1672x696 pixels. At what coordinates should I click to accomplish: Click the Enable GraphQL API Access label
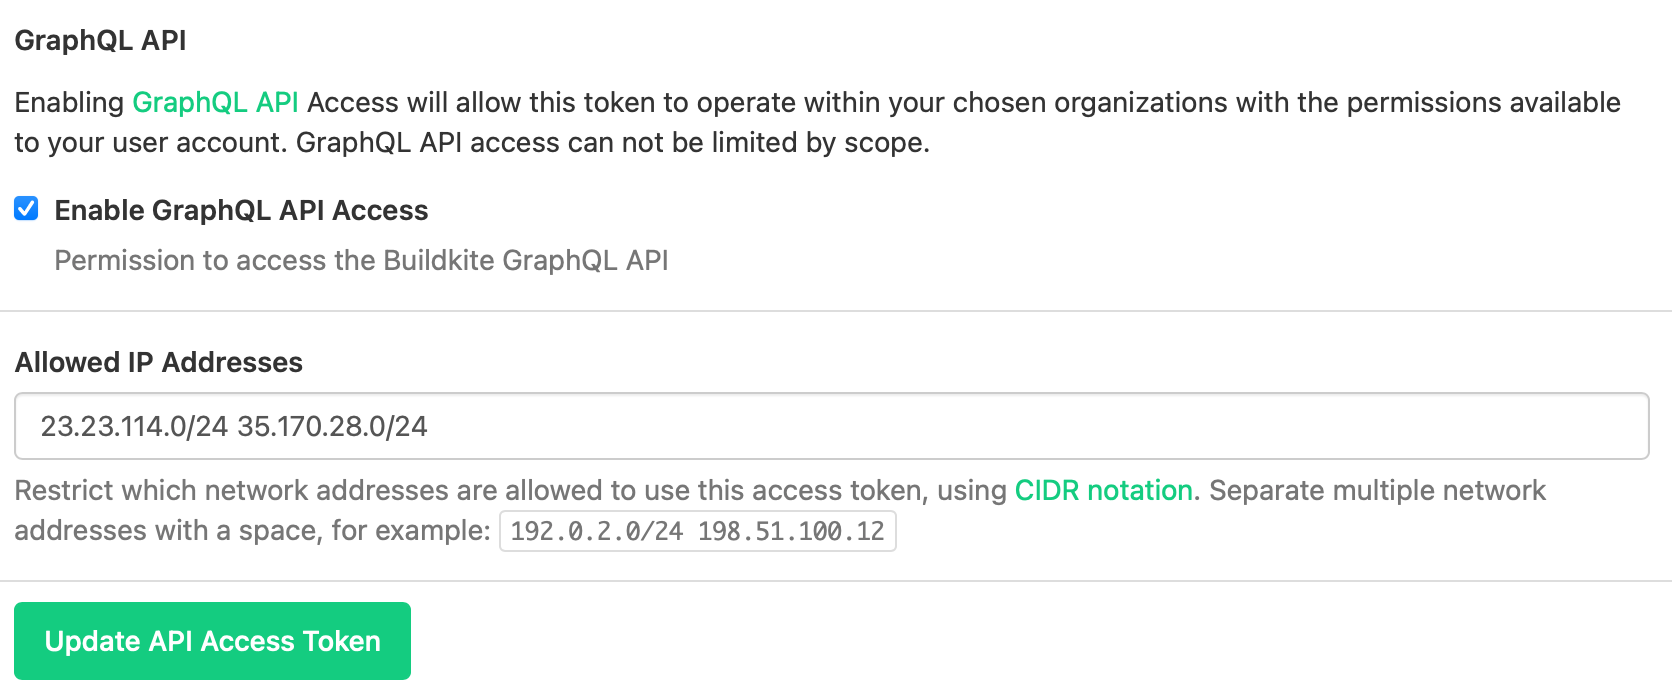pos(241,210)
